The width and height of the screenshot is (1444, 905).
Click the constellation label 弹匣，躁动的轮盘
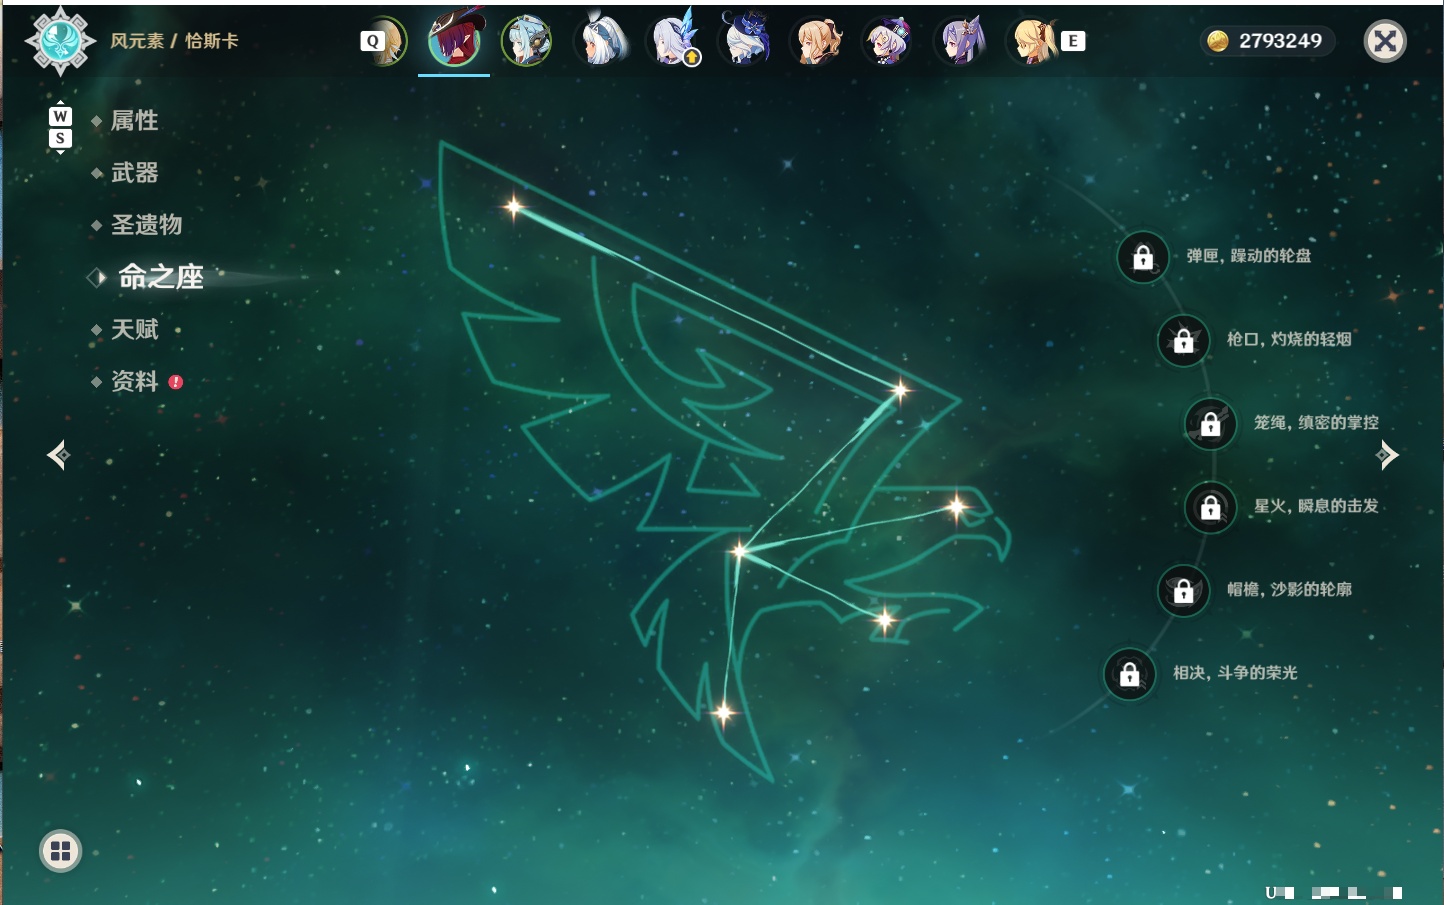[x=1249, y=256]
